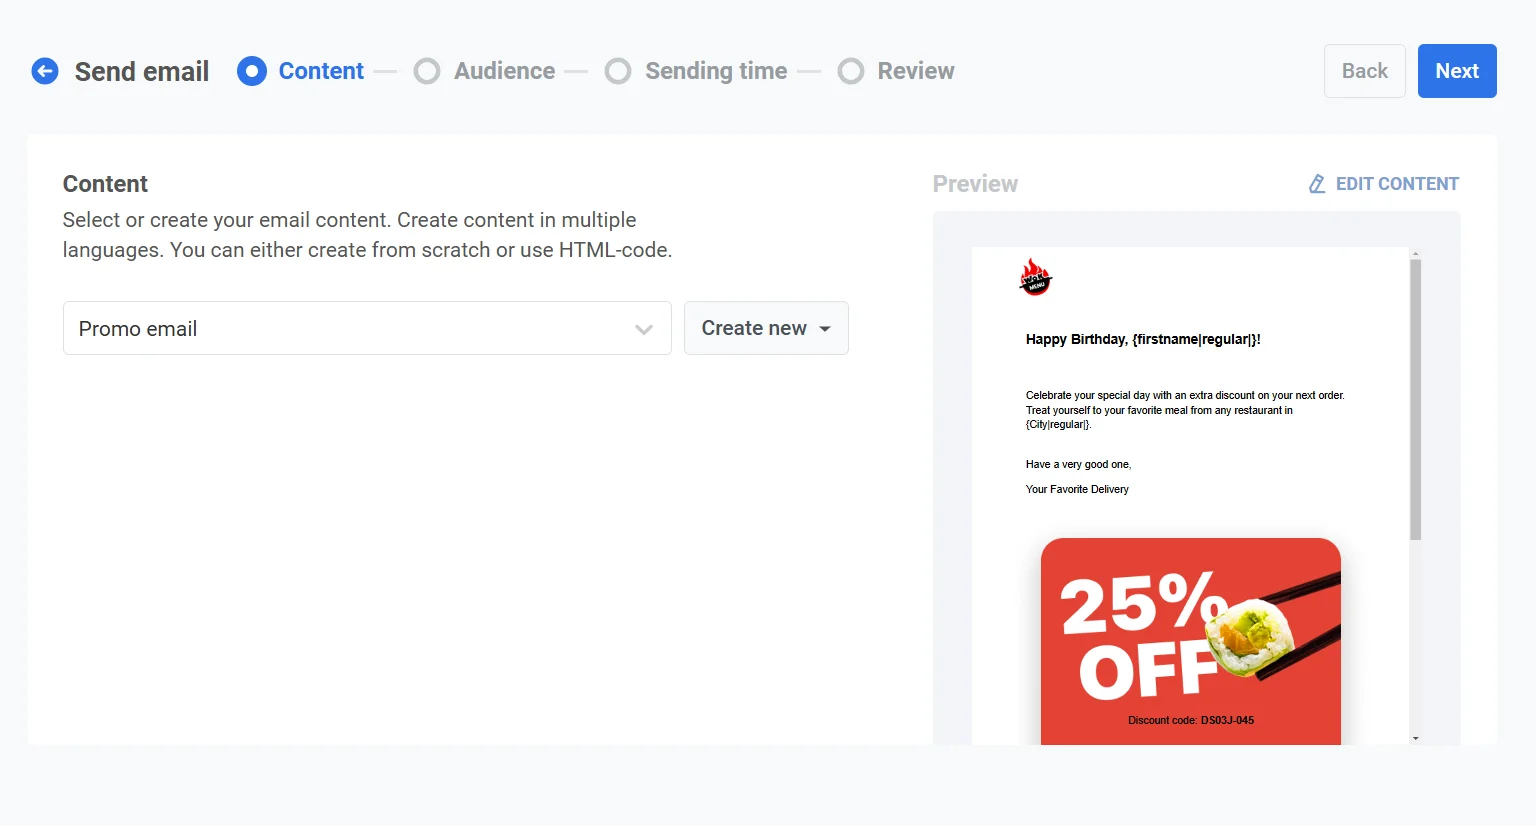Select the Content step radio circle
Viewport: 1536px width, 826px height.
tap(252, 71)
